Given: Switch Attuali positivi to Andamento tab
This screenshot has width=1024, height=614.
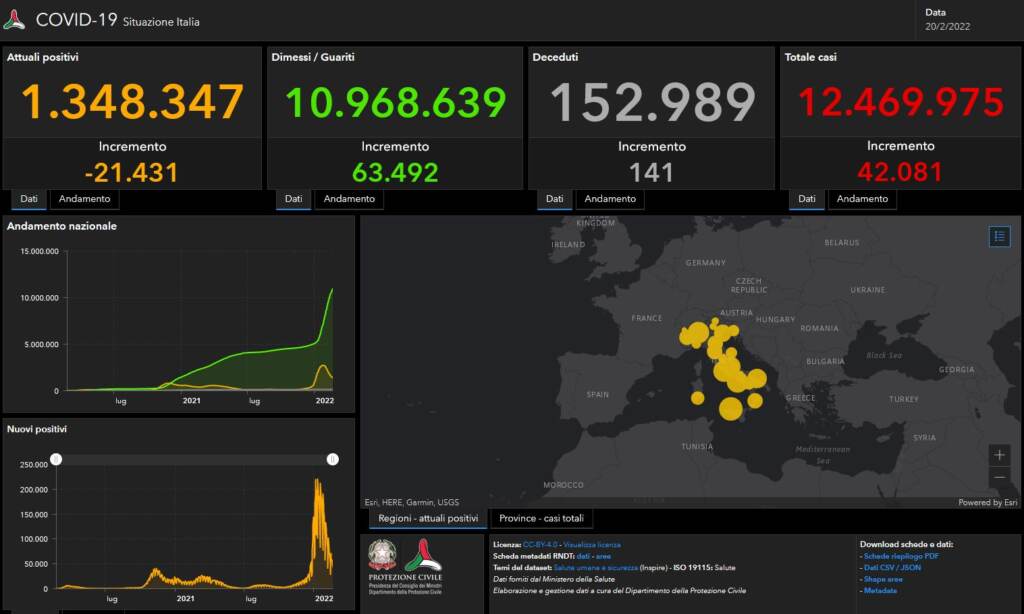Looking at the screenshot, I should point(85,199).
